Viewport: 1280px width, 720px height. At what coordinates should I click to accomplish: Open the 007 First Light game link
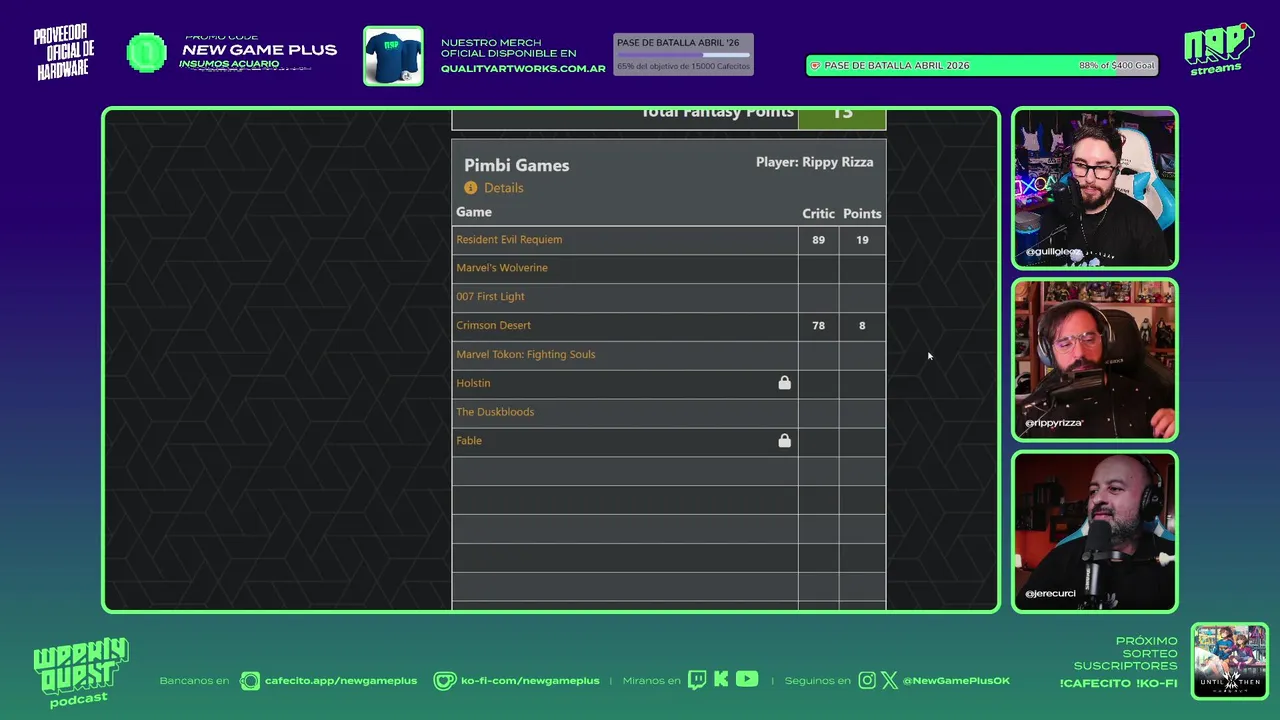click(x=490, y=297)
